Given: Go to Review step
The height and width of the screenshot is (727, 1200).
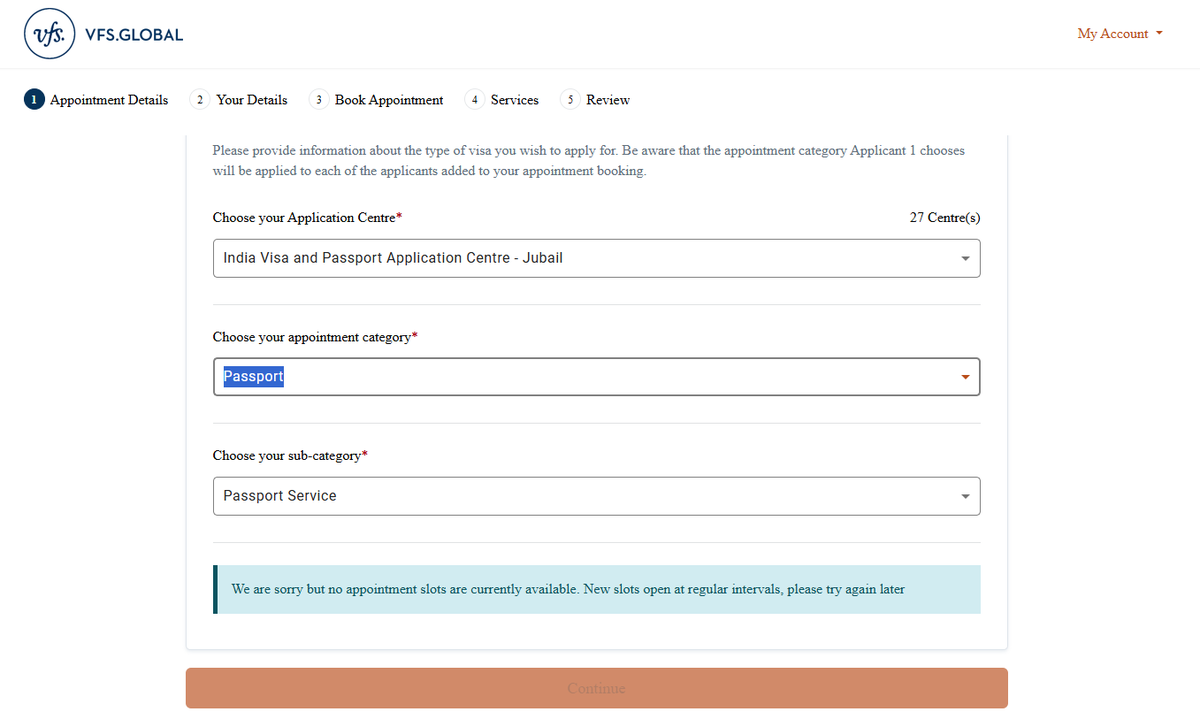Looking at the screenshot, I should pyautogui.click(x=595, y=100).
